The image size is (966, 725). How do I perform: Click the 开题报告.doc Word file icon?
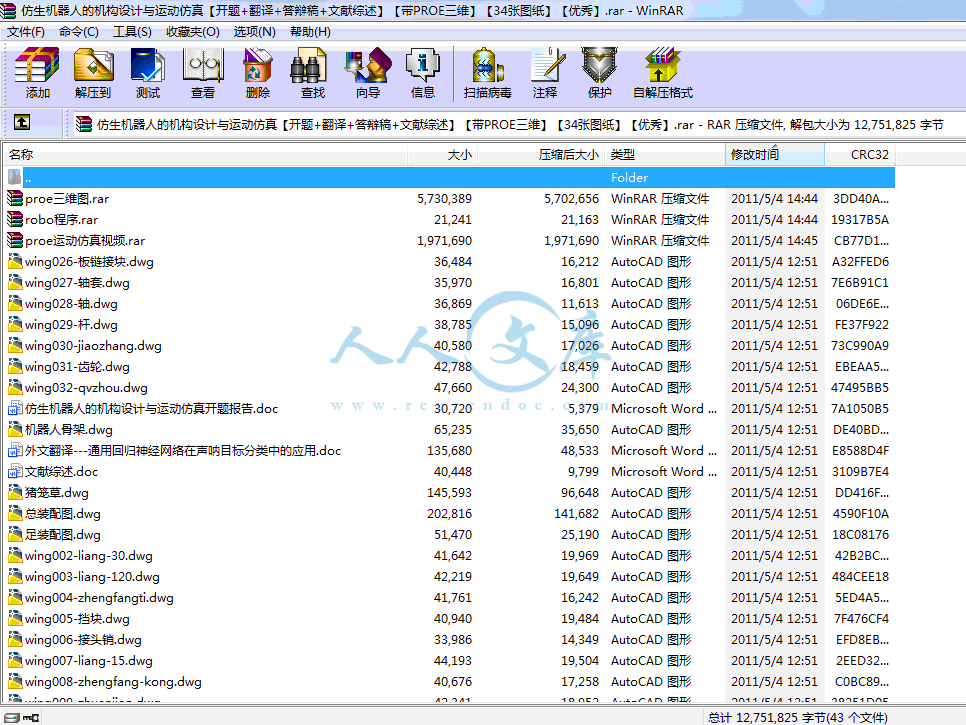[15, 408]
